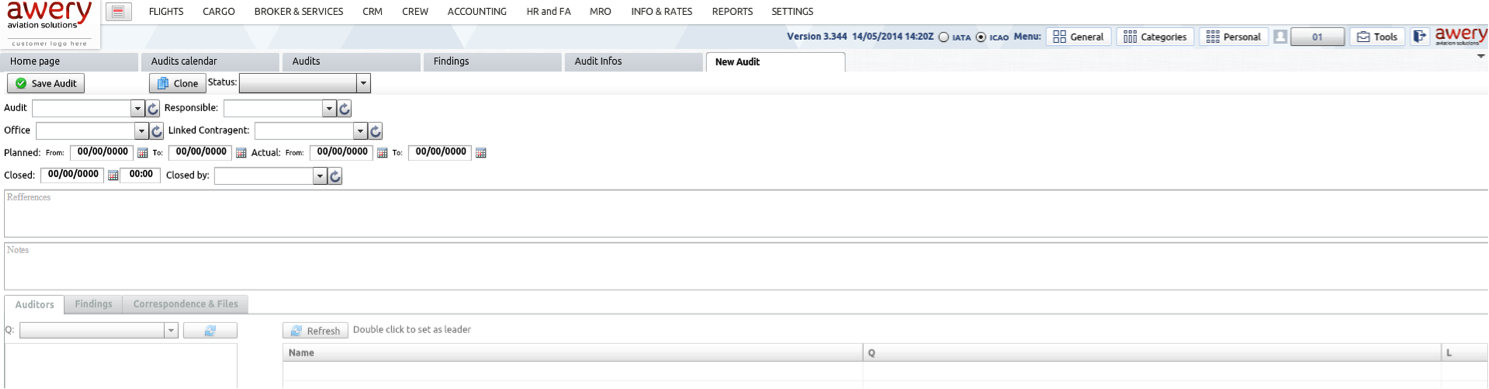The image size is (1489, 389).
Task: Open calendar picker for Actual To date
Action: pyautogui.click(x=481, y=153)
